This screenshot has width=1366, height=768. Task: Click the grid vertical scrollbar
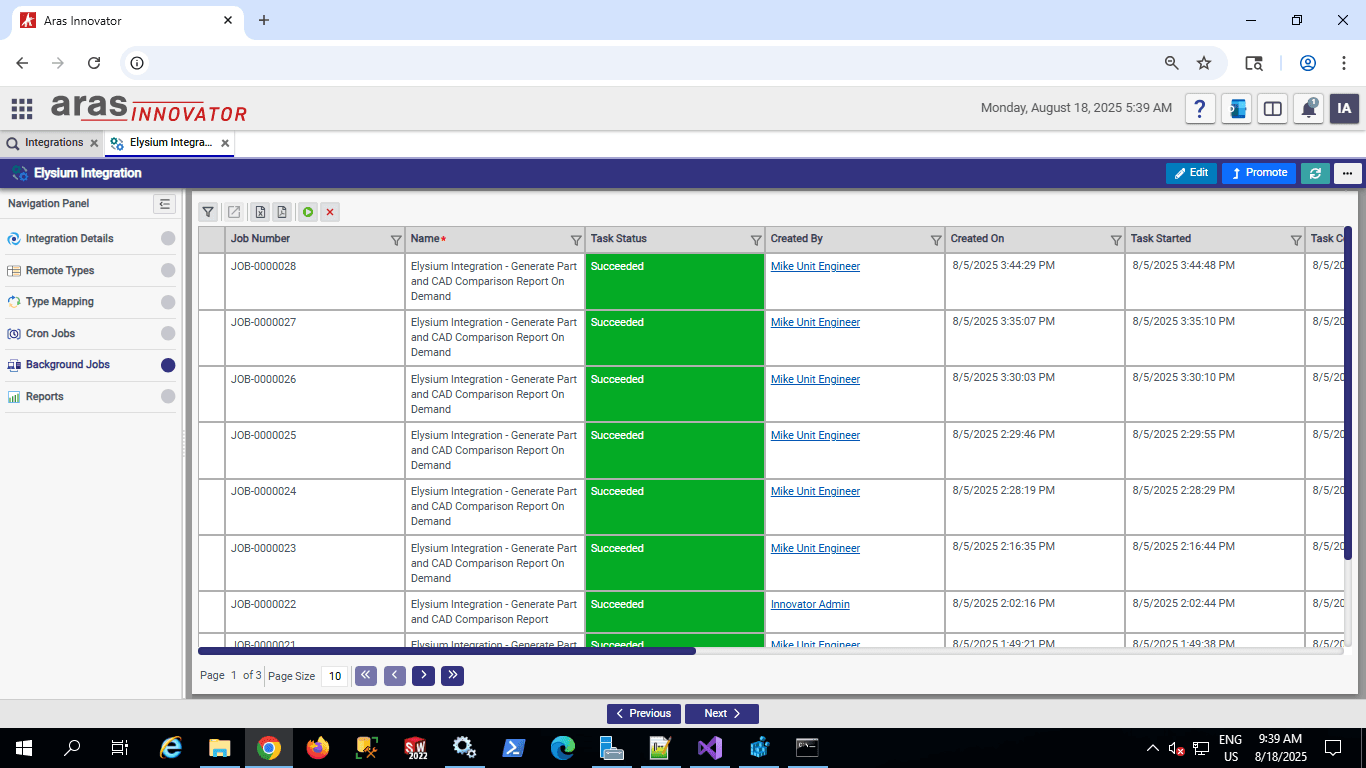pos(1348,393)
